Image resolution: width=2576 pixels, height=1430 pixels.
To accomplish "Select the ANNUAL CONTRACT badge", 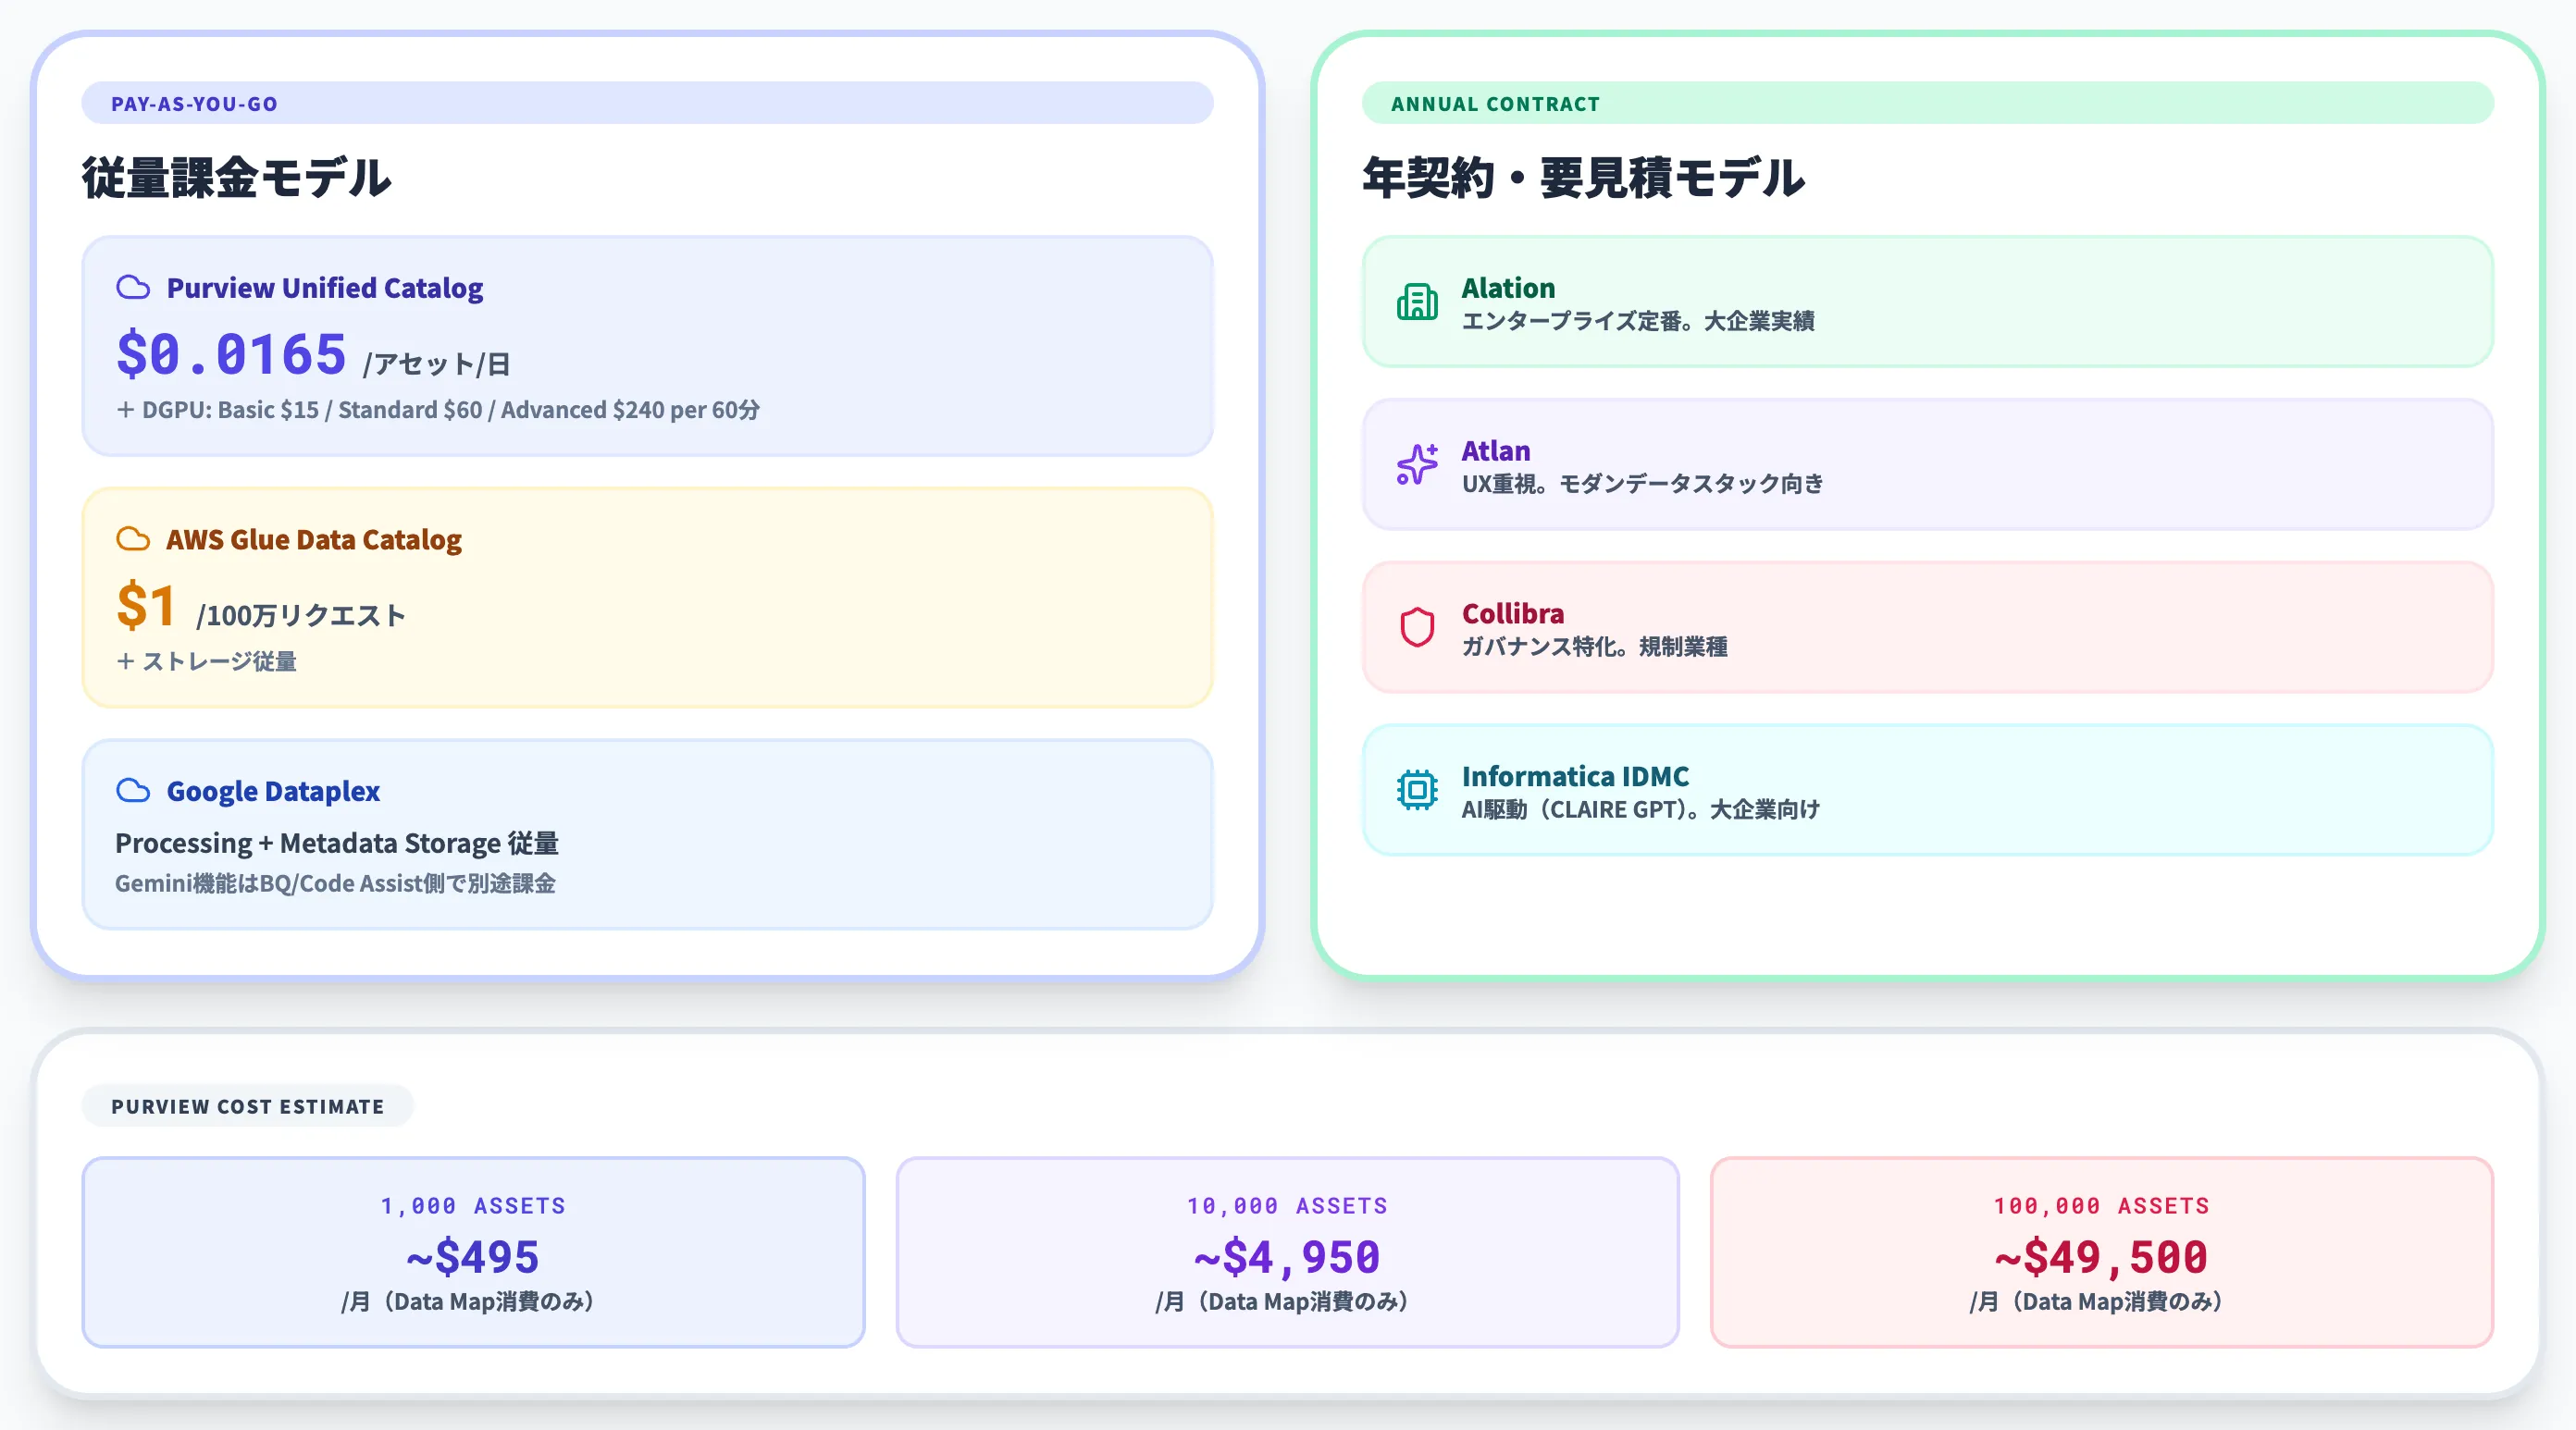I will (1494, 103).
